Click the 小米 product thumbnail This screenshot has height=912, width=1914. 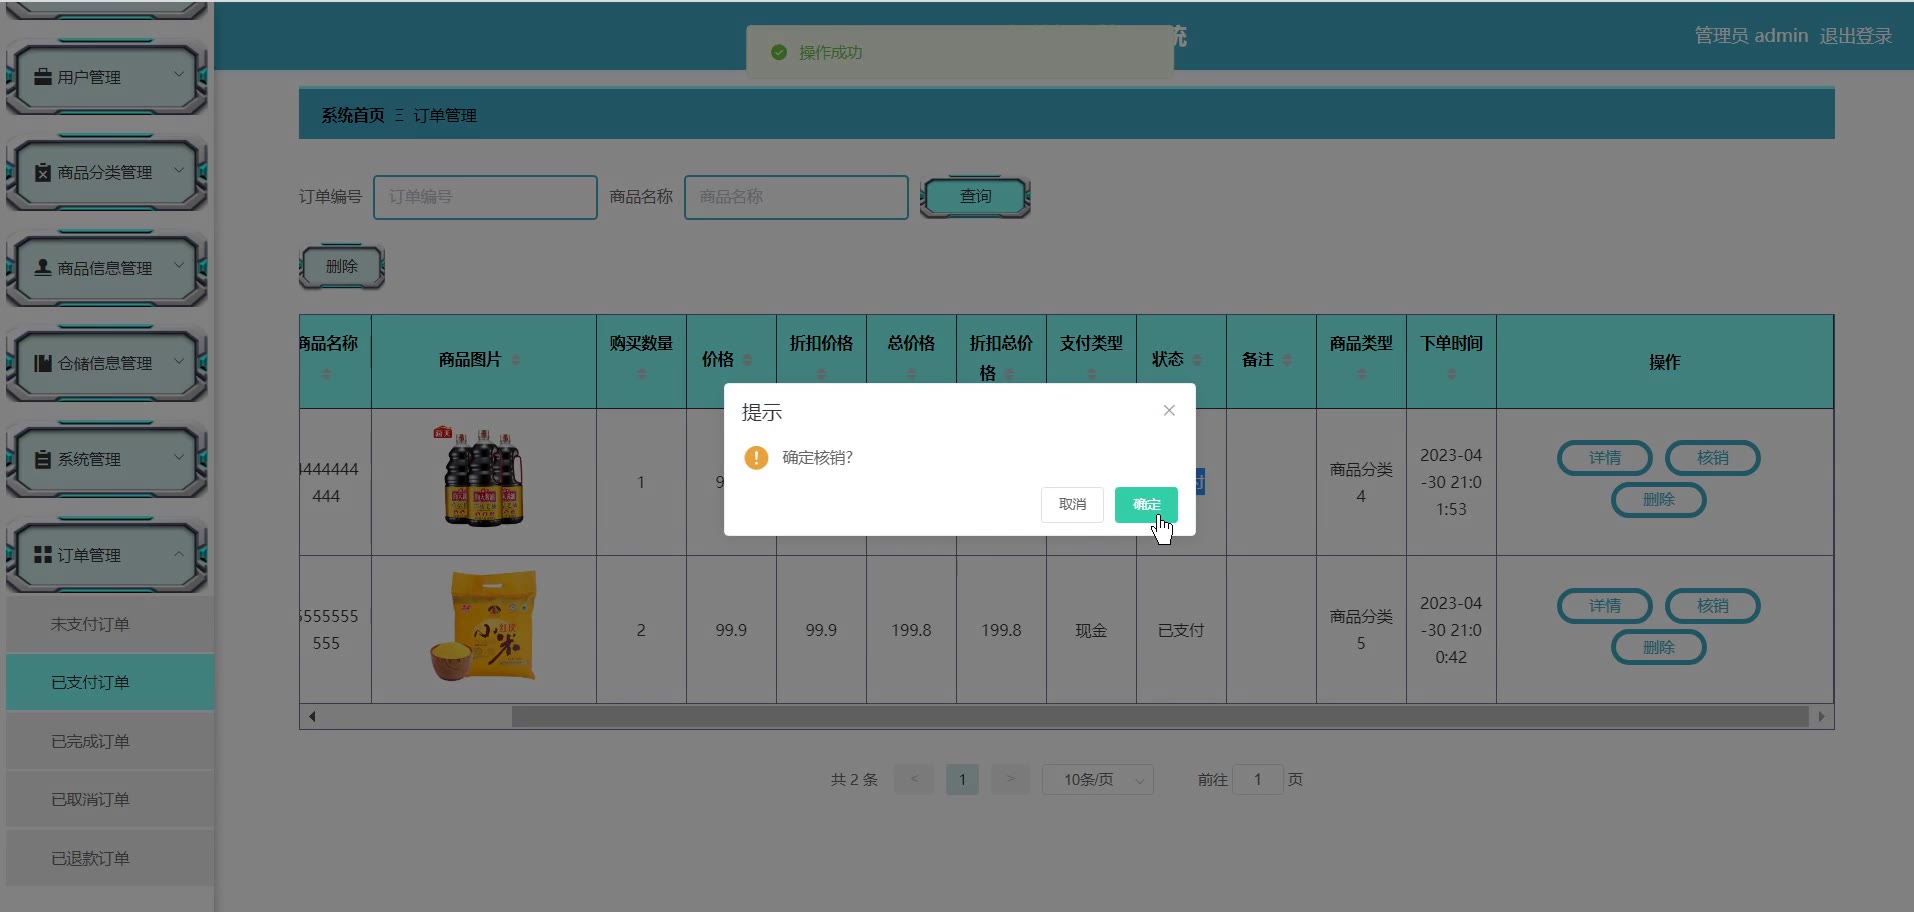483,626
